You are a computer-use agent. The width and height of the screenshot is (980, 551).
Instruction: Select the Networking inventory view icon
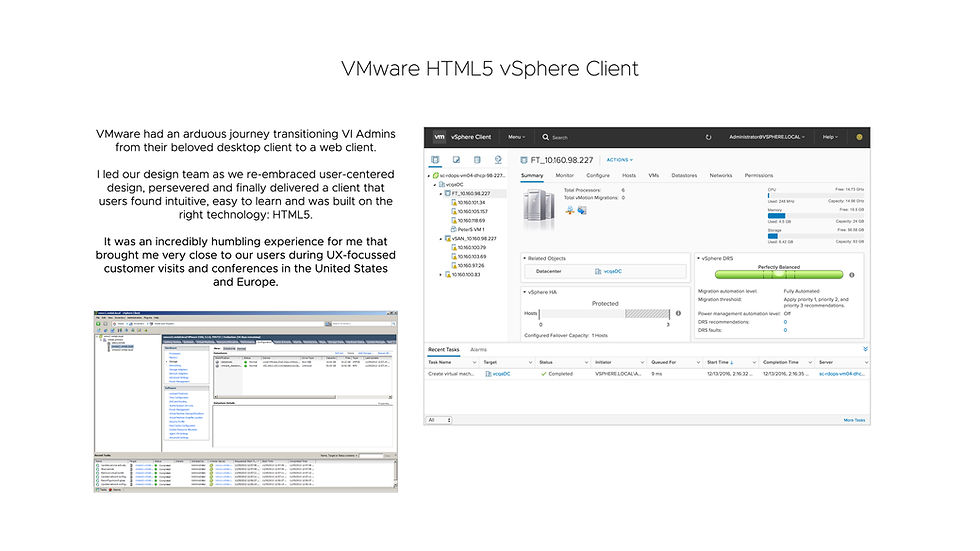(498, 160)
